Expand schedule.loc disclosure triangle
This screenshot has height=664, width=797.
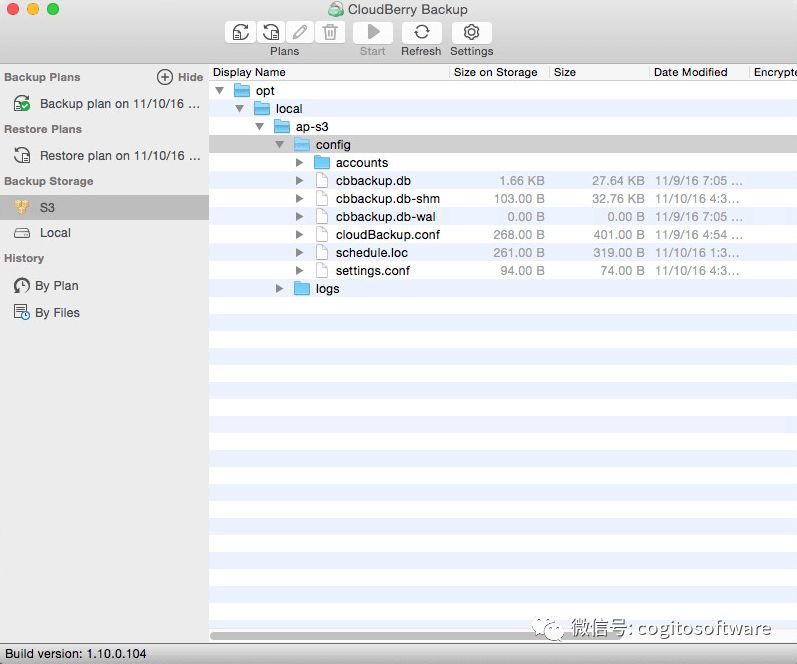tap(299, 253)
